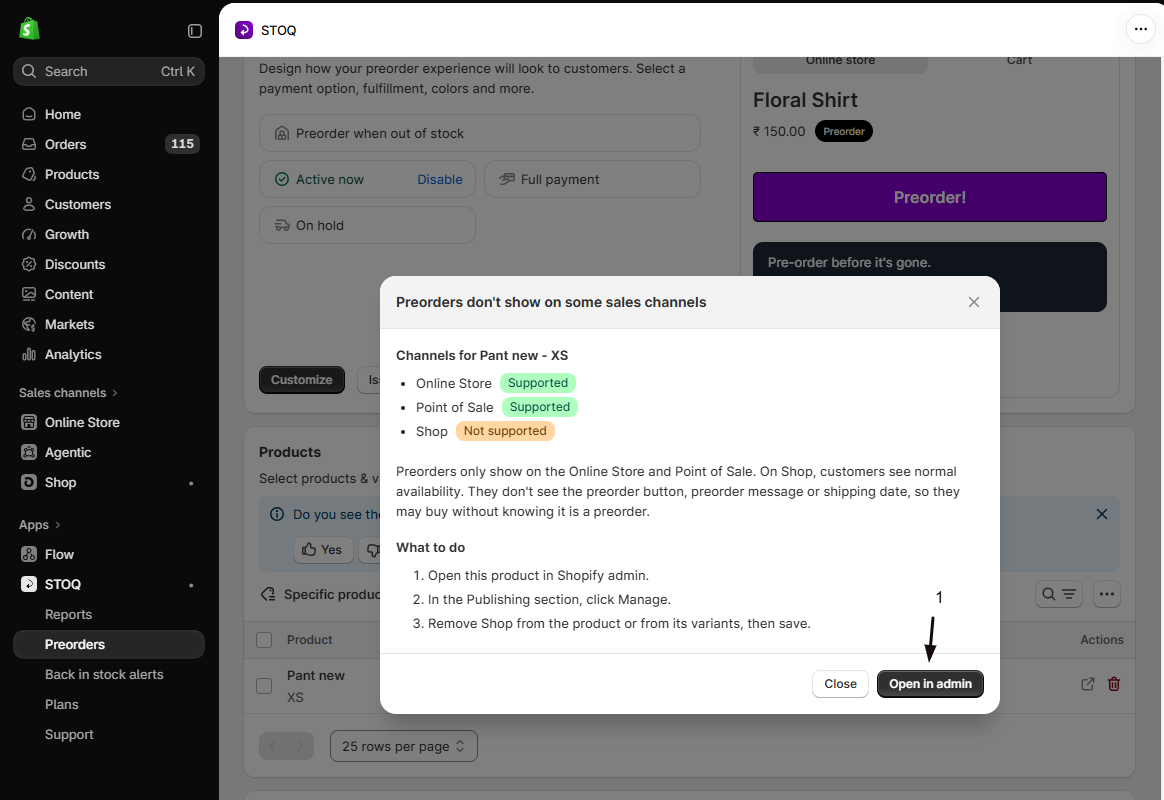Click the Shopify logo icon
This screenshot has width=1164, height=800.
29,29
